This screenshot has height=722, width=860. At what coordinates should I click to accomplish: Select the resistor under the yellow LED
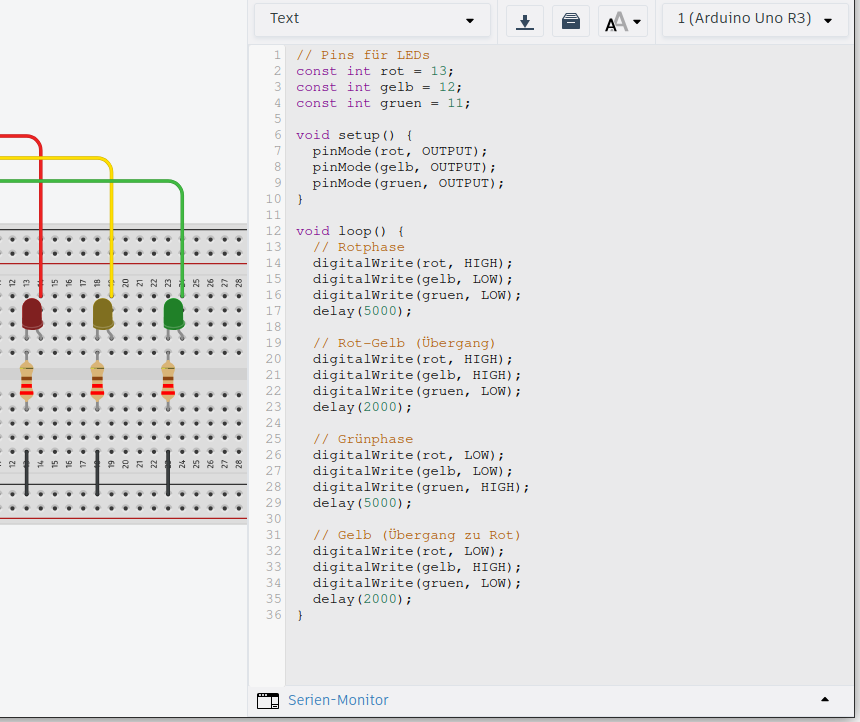coord(97,380)
